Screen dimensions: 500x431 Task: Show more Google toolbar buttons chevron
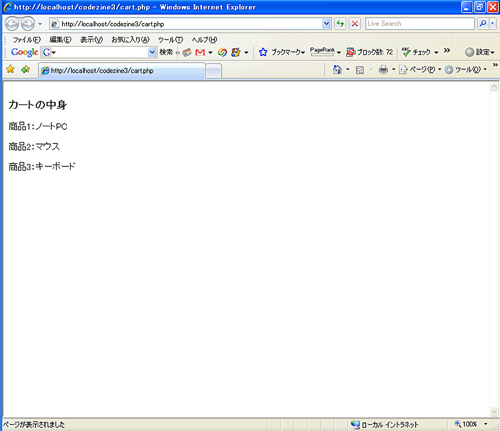click(x=447, y=51)
